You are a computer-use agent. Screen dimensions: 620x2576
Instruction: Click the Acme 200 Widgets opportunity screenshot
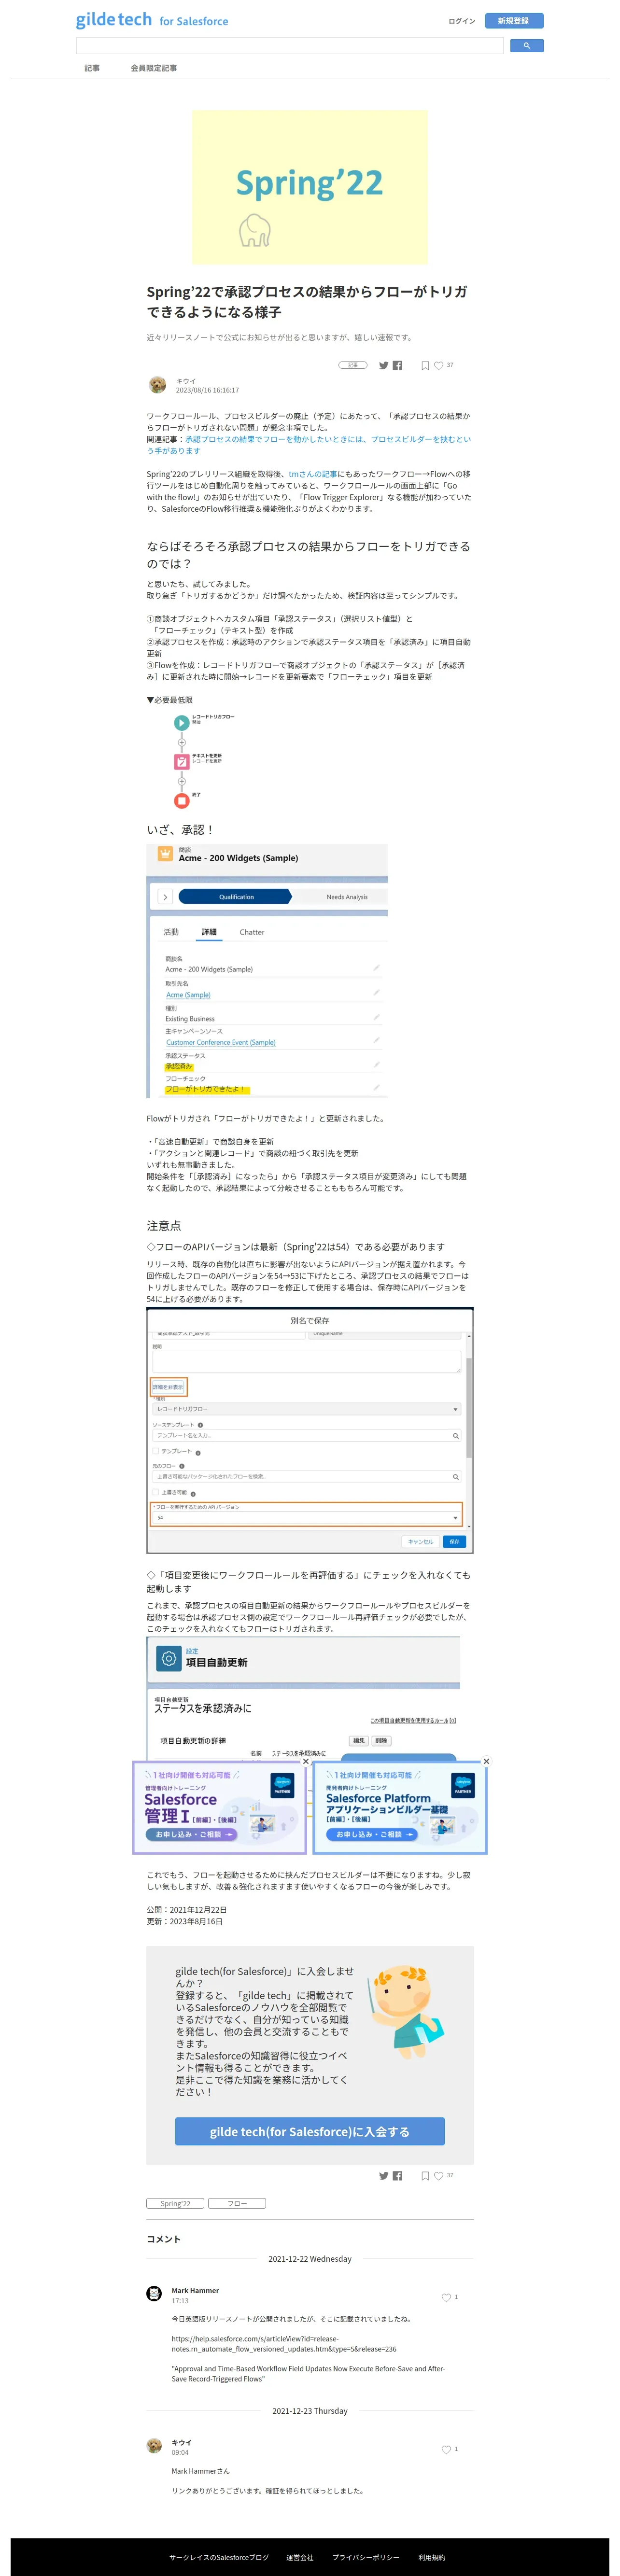pos(267,971)
